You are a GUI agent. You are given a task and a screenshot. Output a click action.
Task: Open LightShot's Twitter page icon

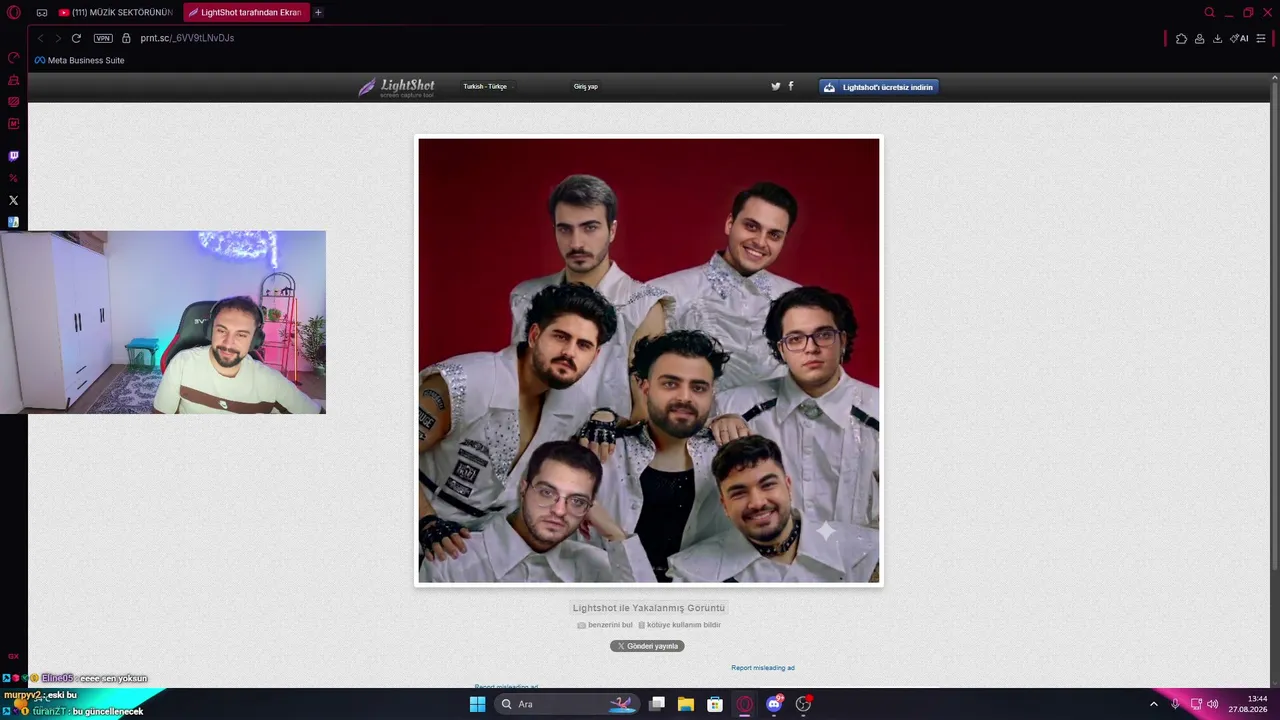775,86
